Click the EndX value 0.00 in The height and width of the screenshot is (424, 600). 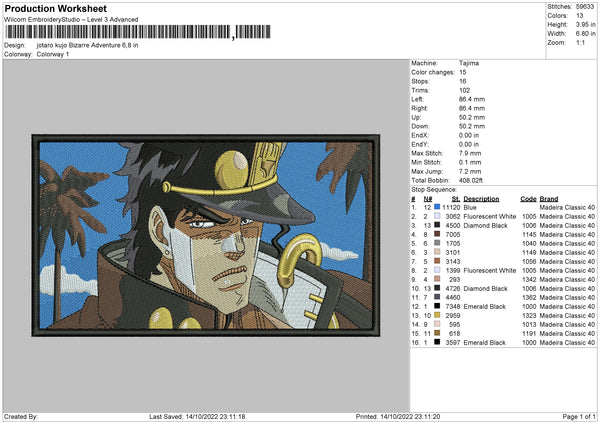point(469,135)
